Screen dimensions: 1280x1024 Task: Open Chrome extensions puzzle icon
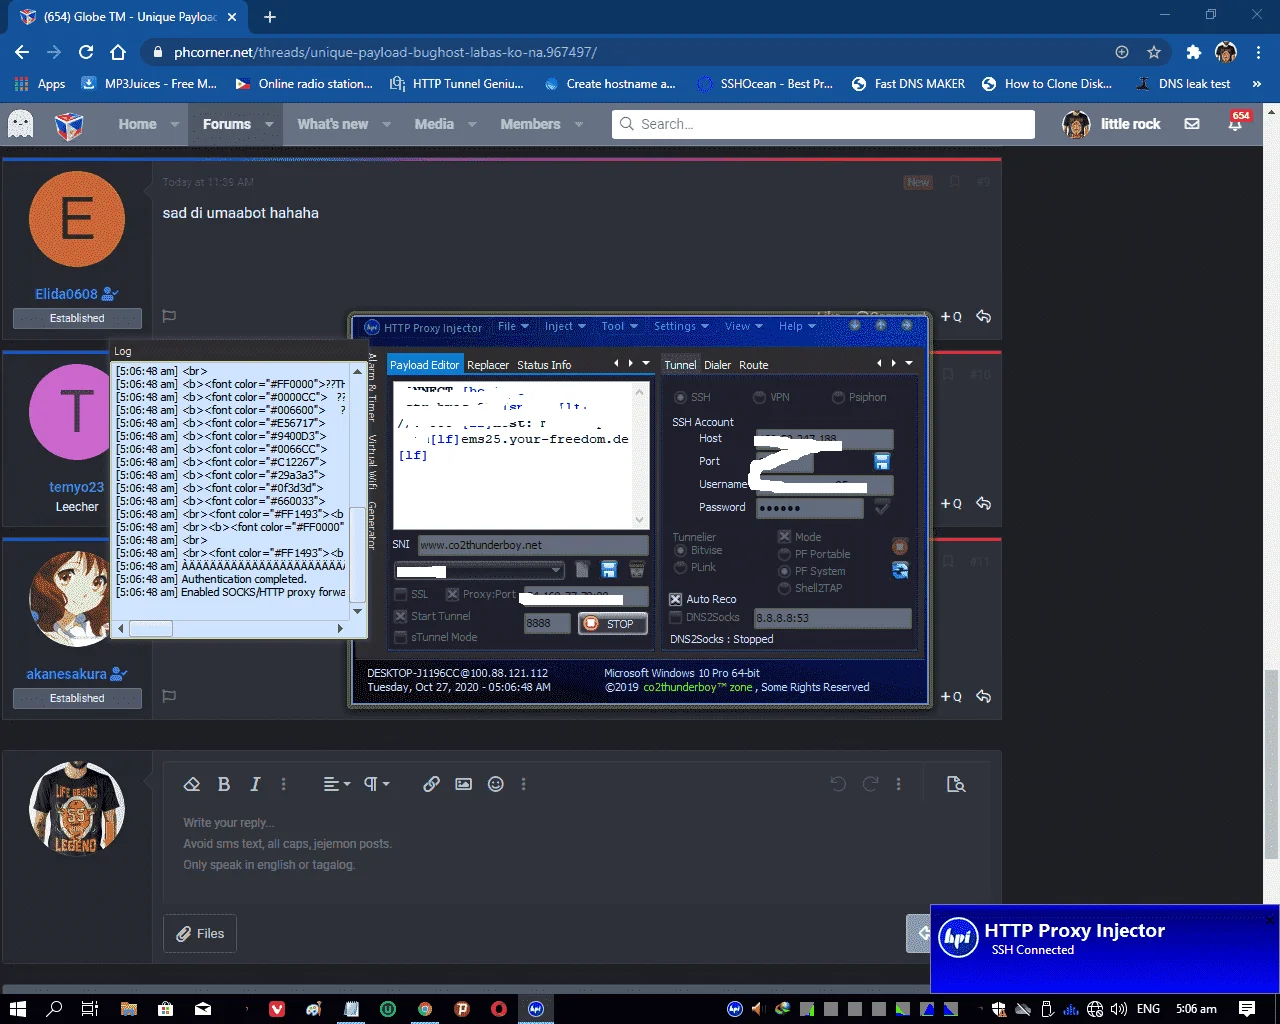point(1193,52)
